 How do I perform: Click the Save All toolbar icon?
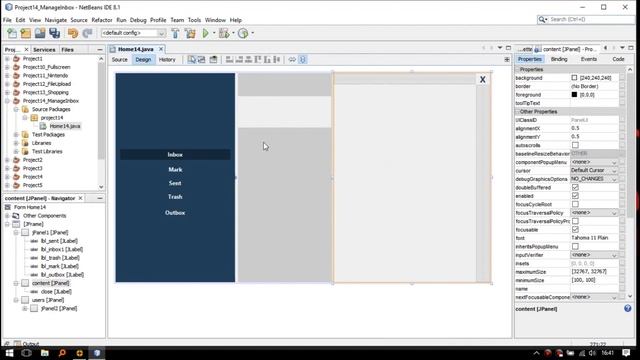click(54, 33)
